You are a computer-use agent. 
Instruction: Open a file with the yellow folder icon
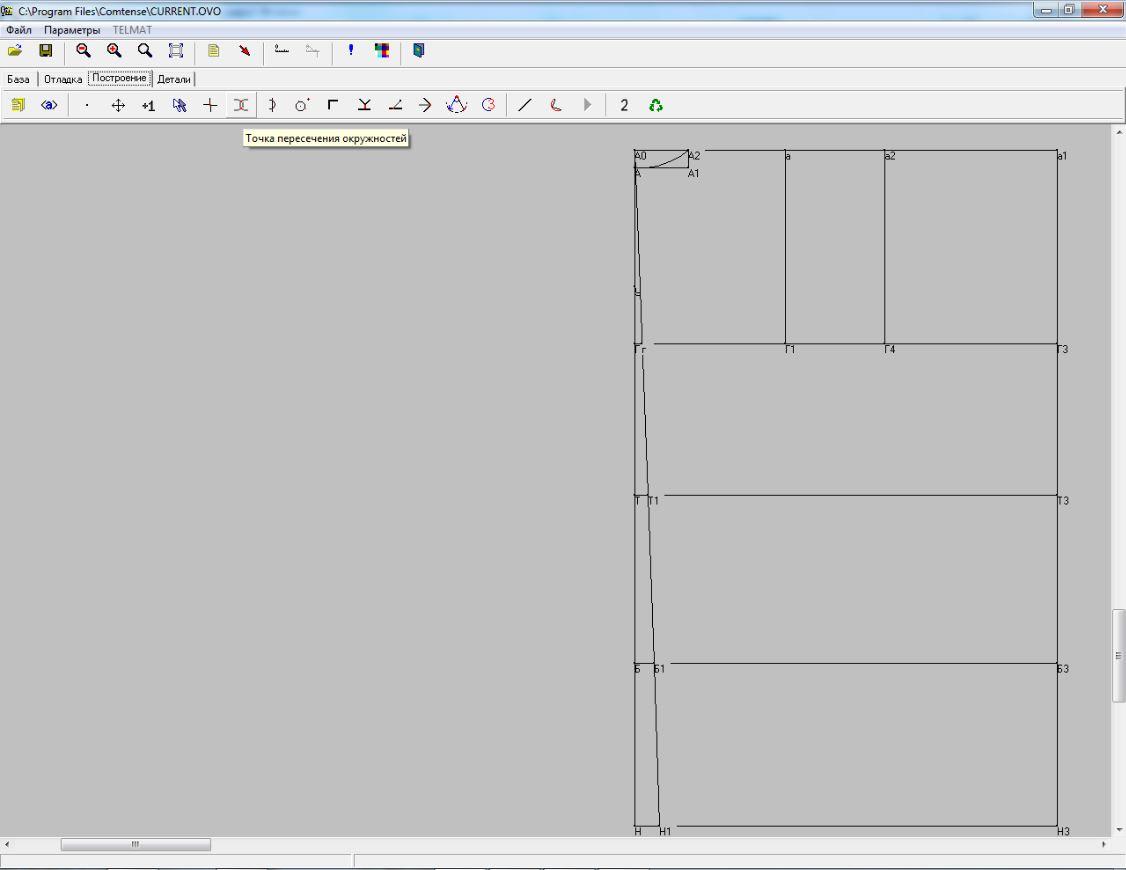(x=15, y=51)
